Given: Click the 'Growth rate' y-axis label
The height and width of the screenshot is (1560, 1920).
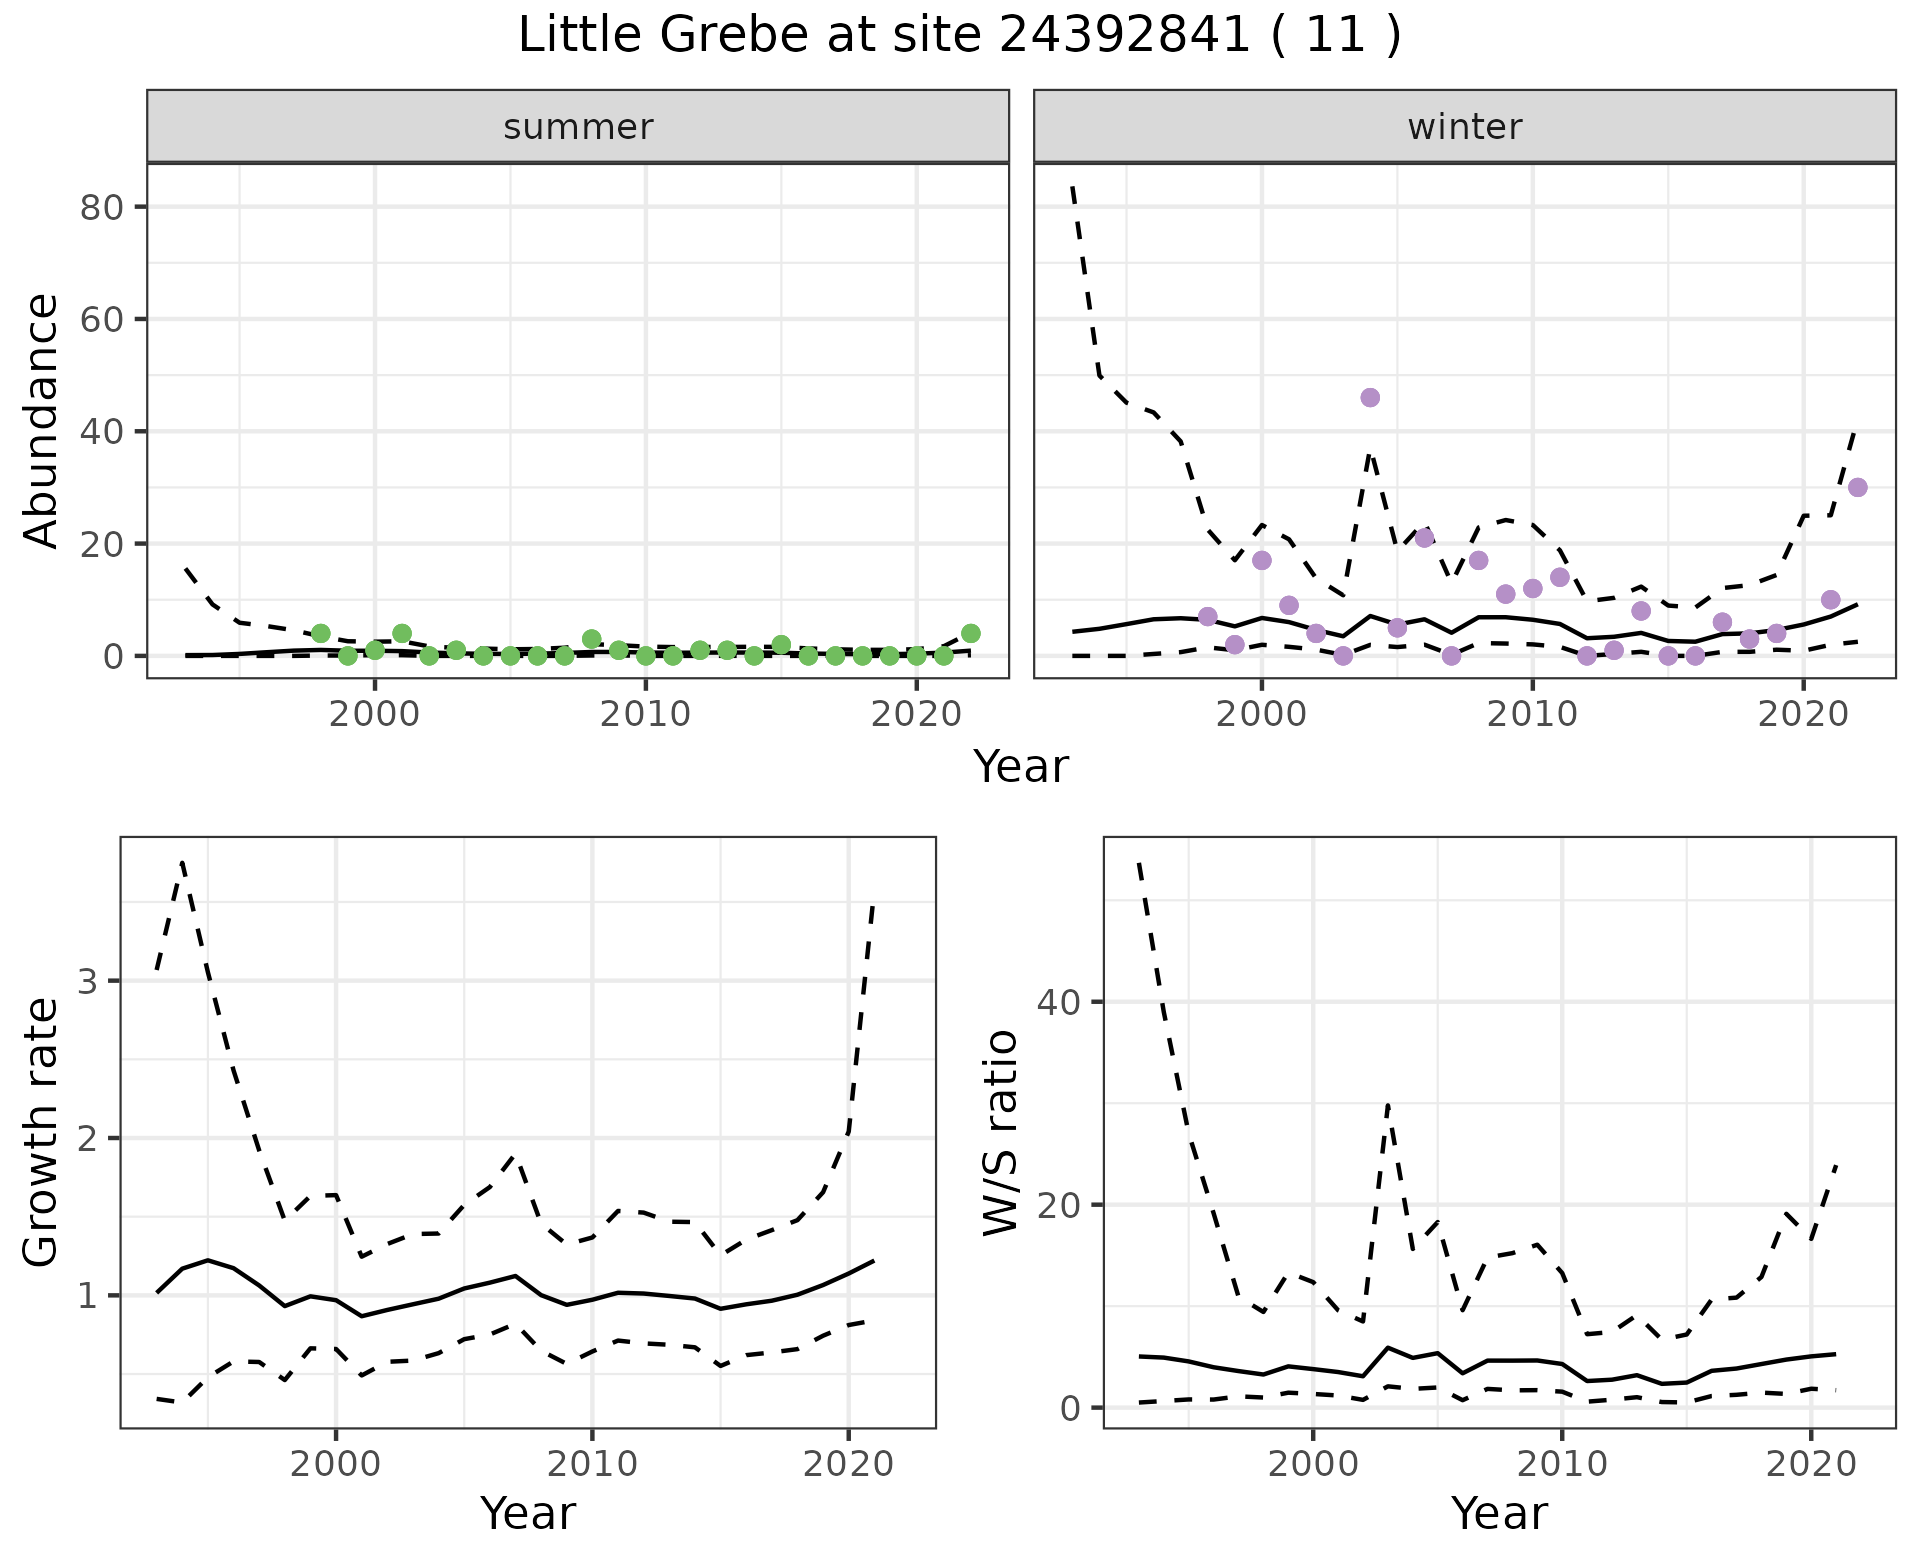Looking at the screenshot, I should 42,1132.
